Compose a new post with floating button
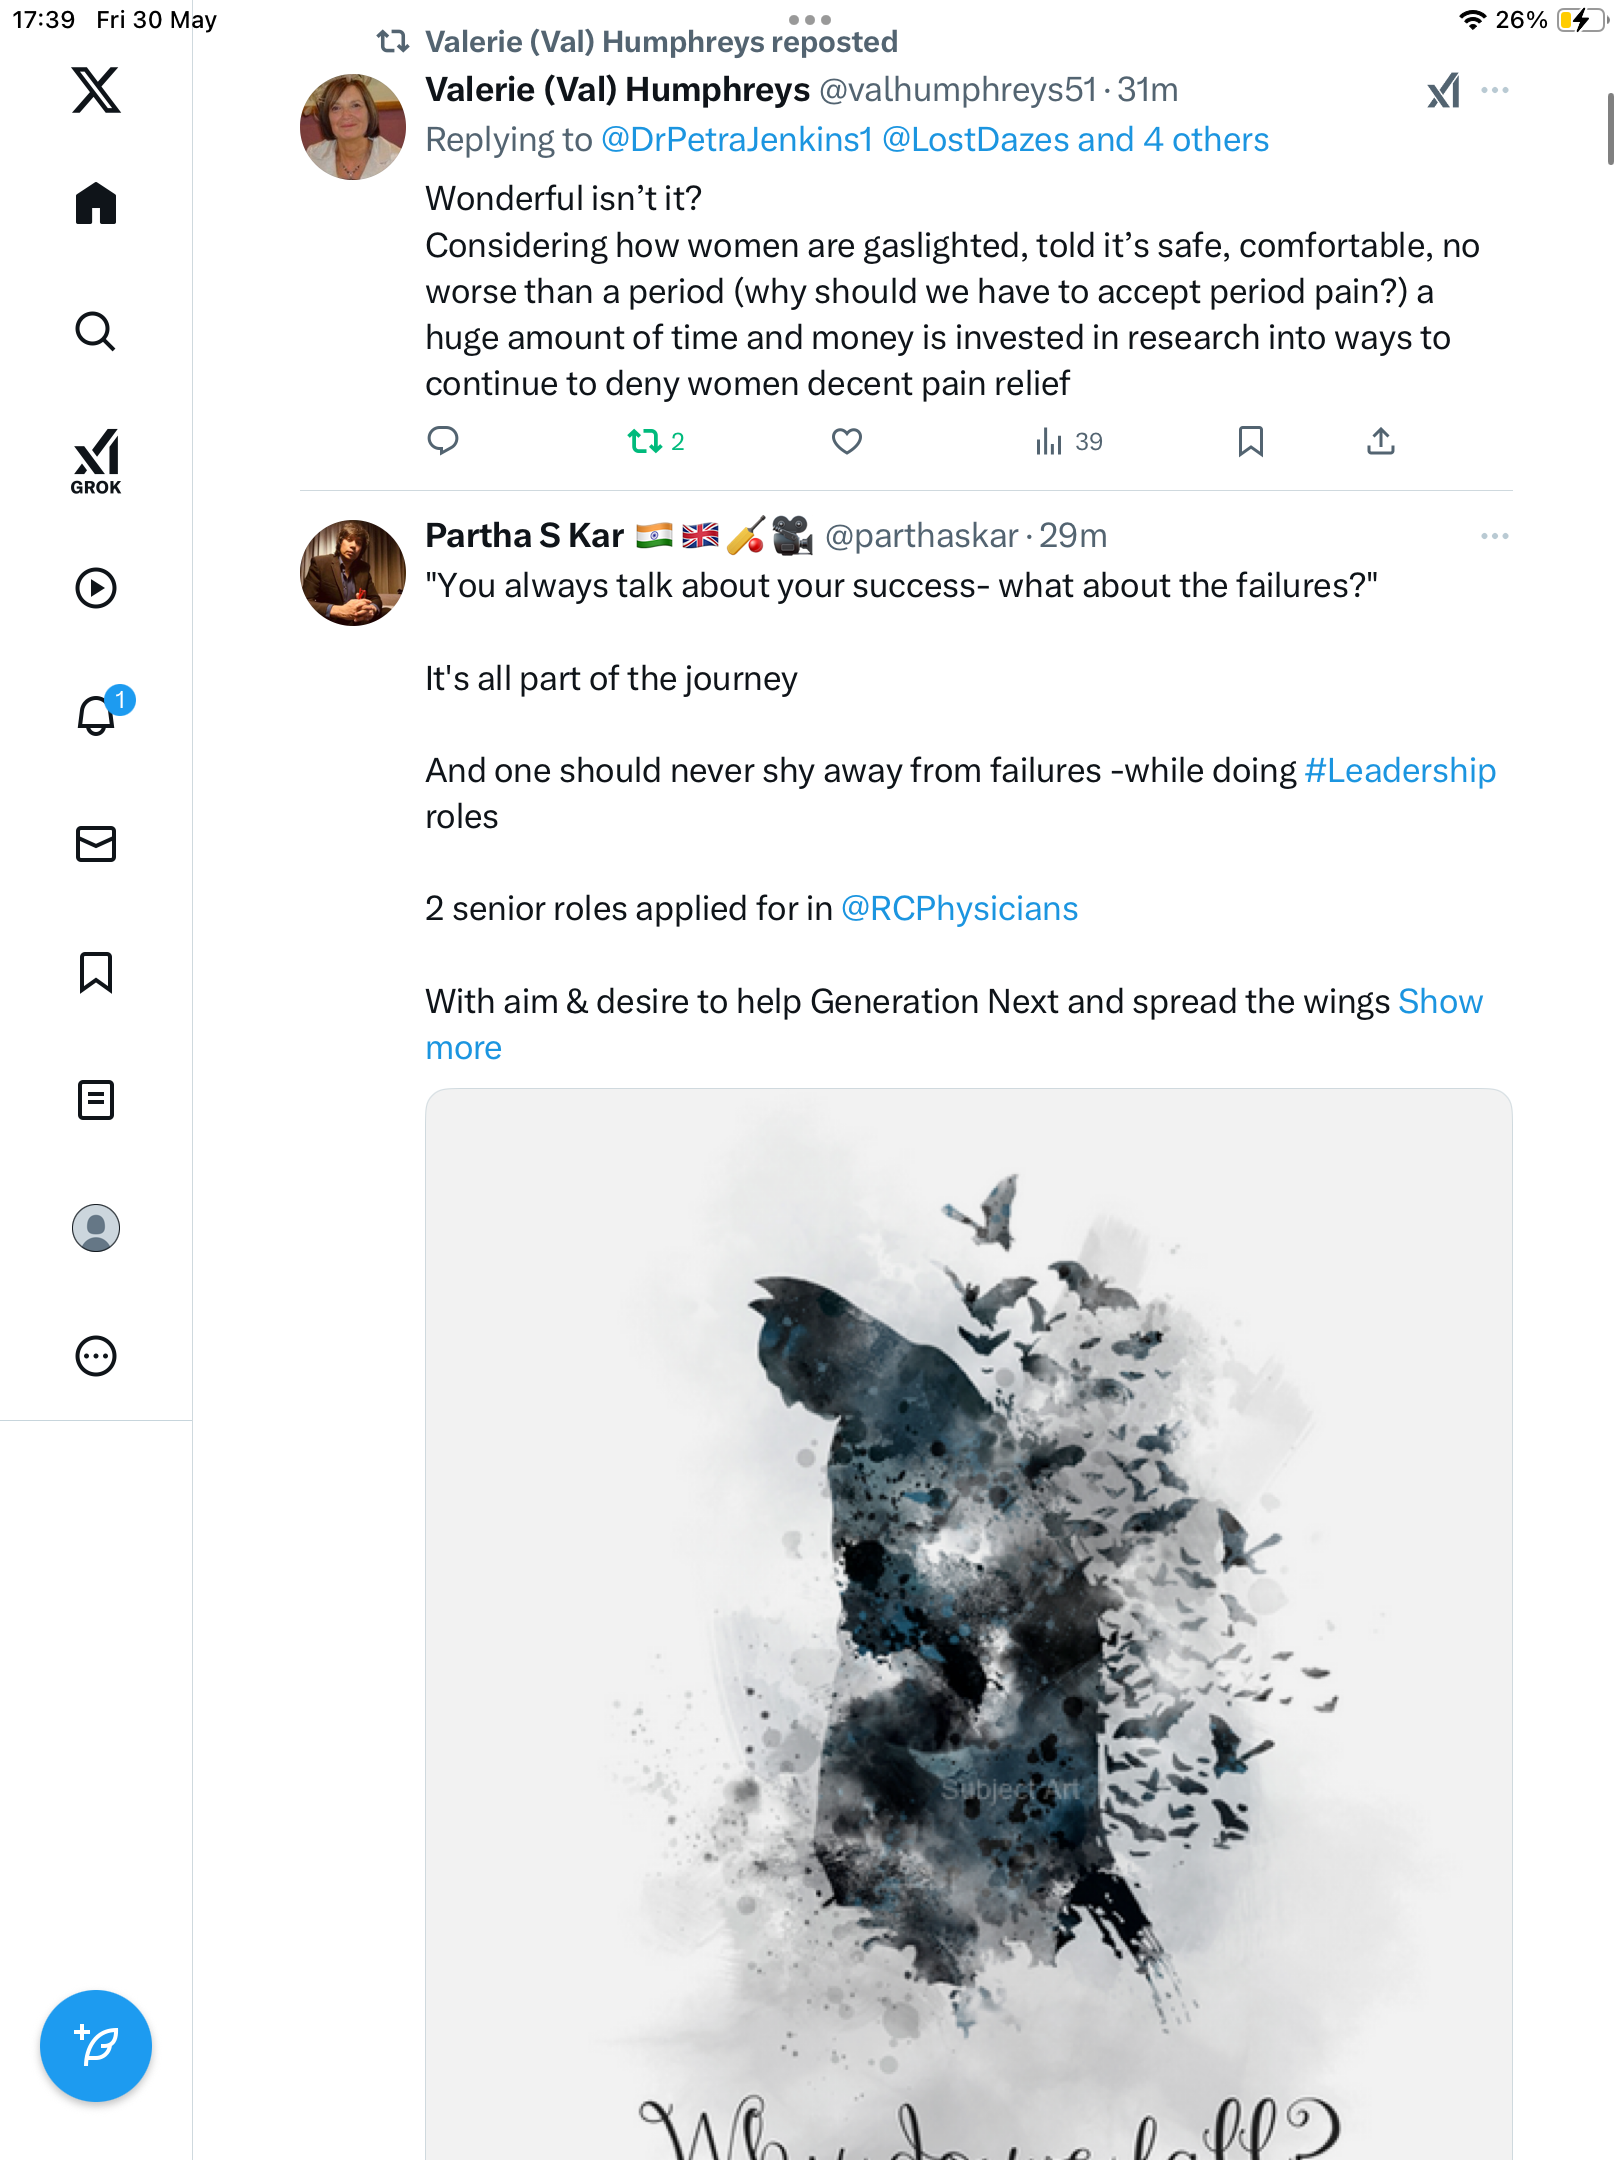 (x=96, y=2046)
